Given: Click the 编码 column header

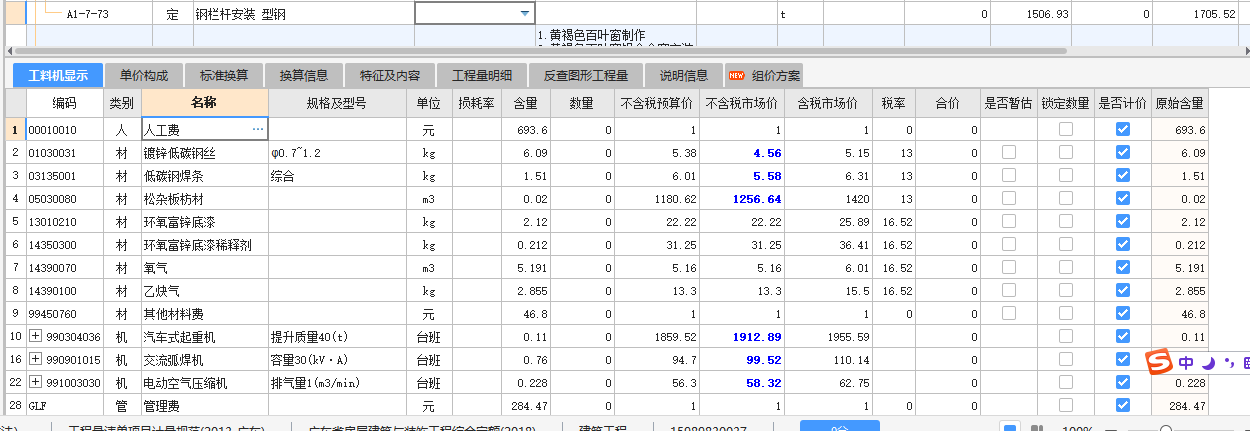Looking at the screenshot, I should tap(64, 103).
